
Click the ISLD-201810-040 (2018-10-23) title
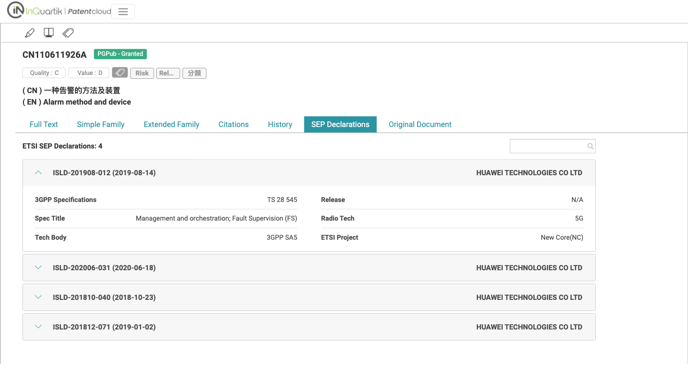104,297
